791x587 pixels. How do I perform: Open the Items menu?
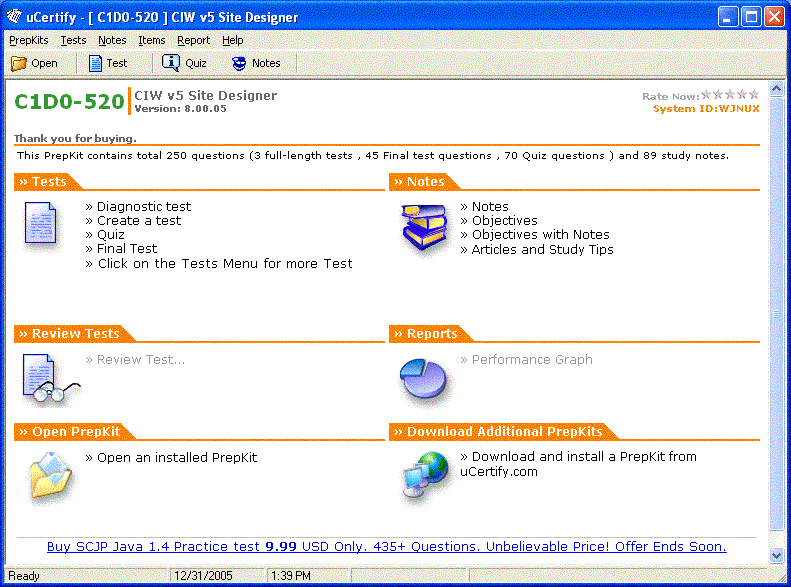(151, 40)
